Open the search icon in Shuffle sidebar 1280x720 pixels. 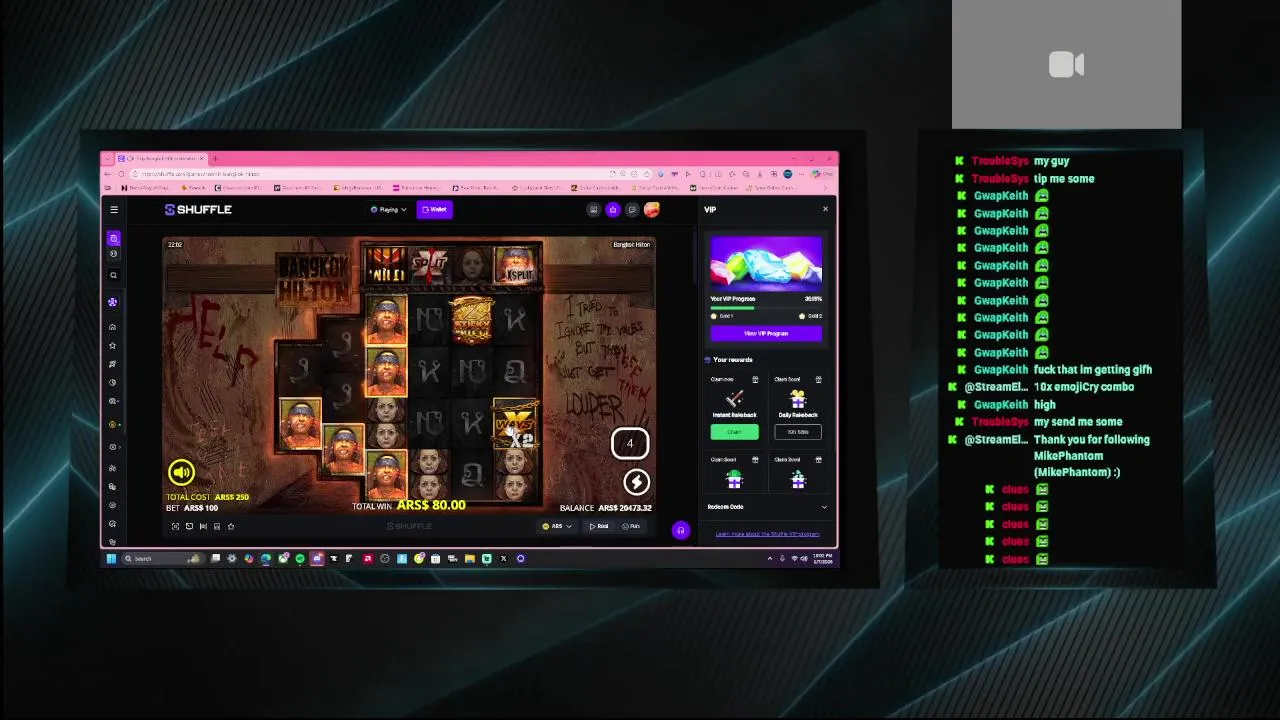[113, 275]
